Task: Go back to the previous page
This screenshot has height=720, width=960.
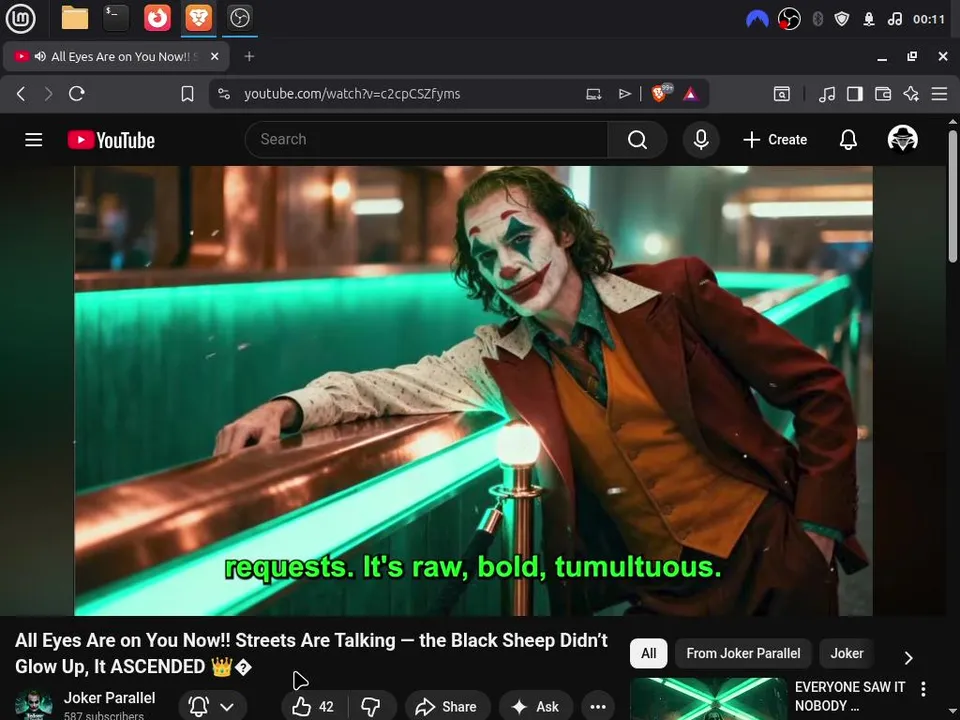Action: pos(21,94)
